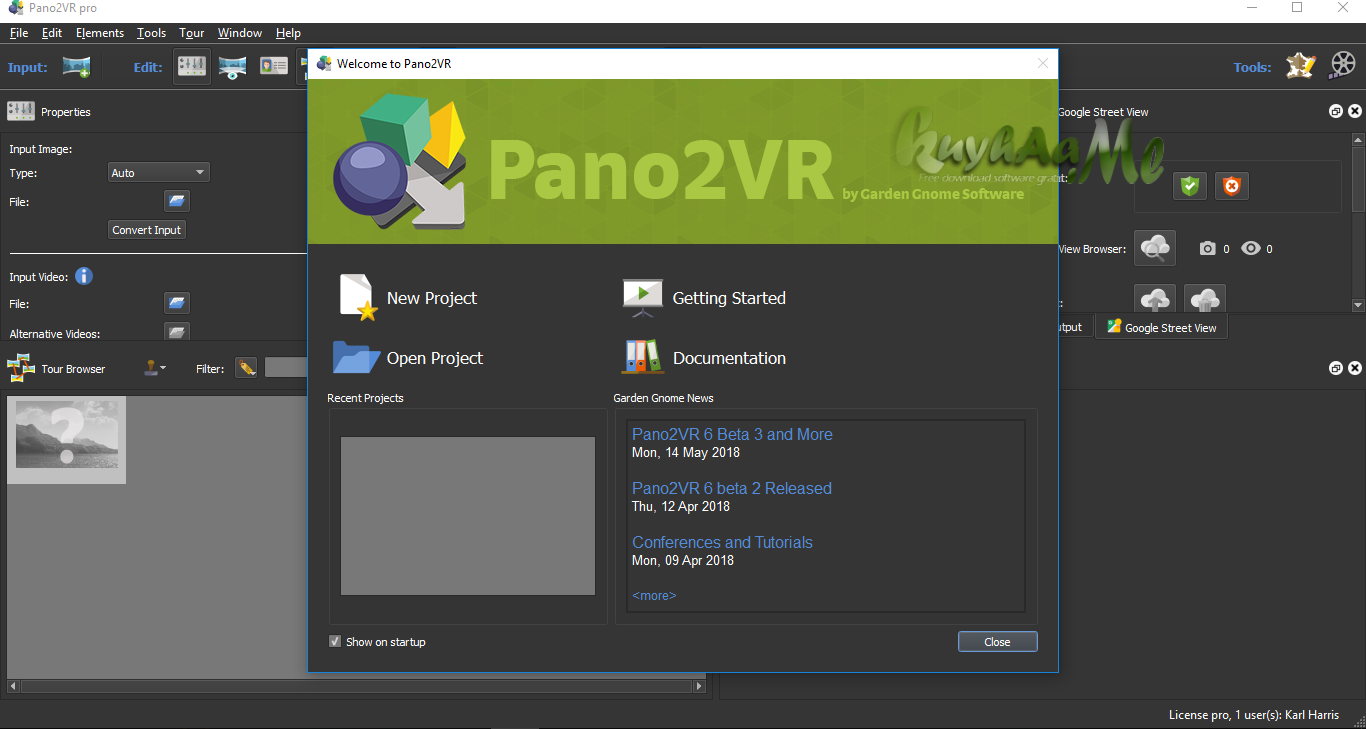
Task: Click Tour Browser horizontal scrollbar left arrow
Action: click(13, 687)
